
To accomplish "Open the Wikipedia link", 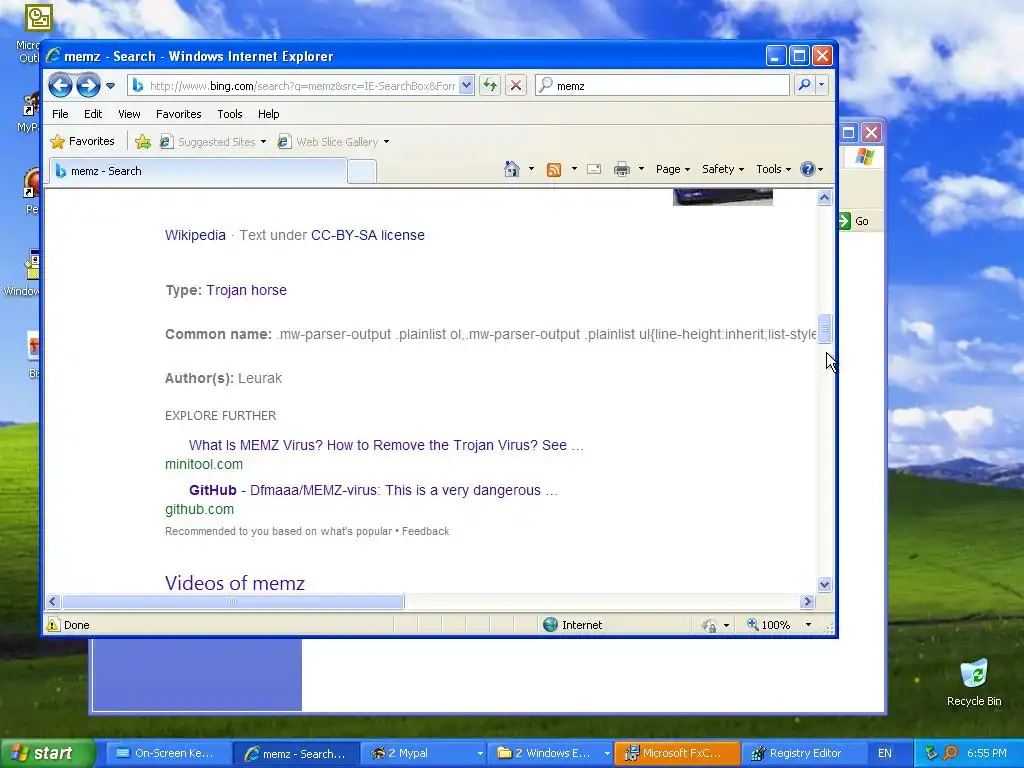I will click(195, 235).
